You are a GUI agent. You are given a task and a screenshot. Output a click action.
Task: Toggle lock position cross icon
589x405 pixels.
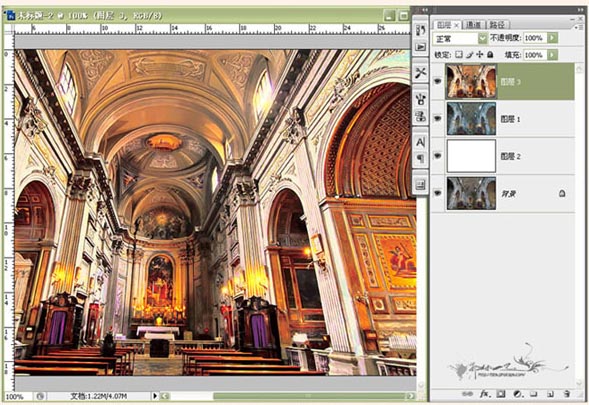pyautogui.click(x=479, y=55)
